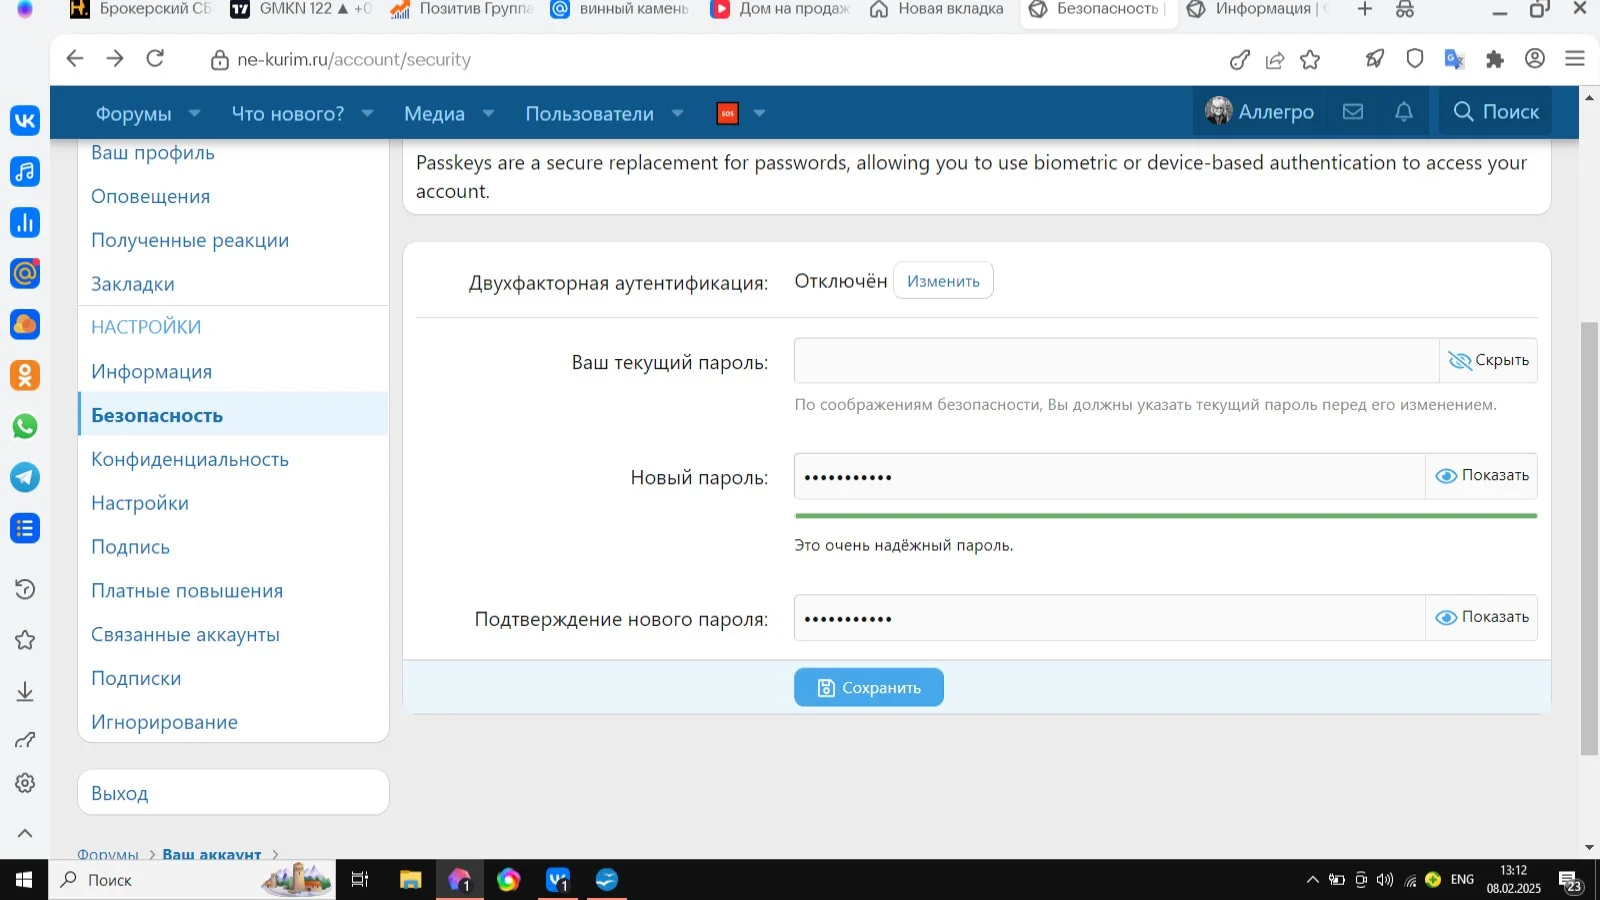This screenshot has height=900, width=1600.
Task: Open VK from the browser sidebar
Action: tap(24, 120)
